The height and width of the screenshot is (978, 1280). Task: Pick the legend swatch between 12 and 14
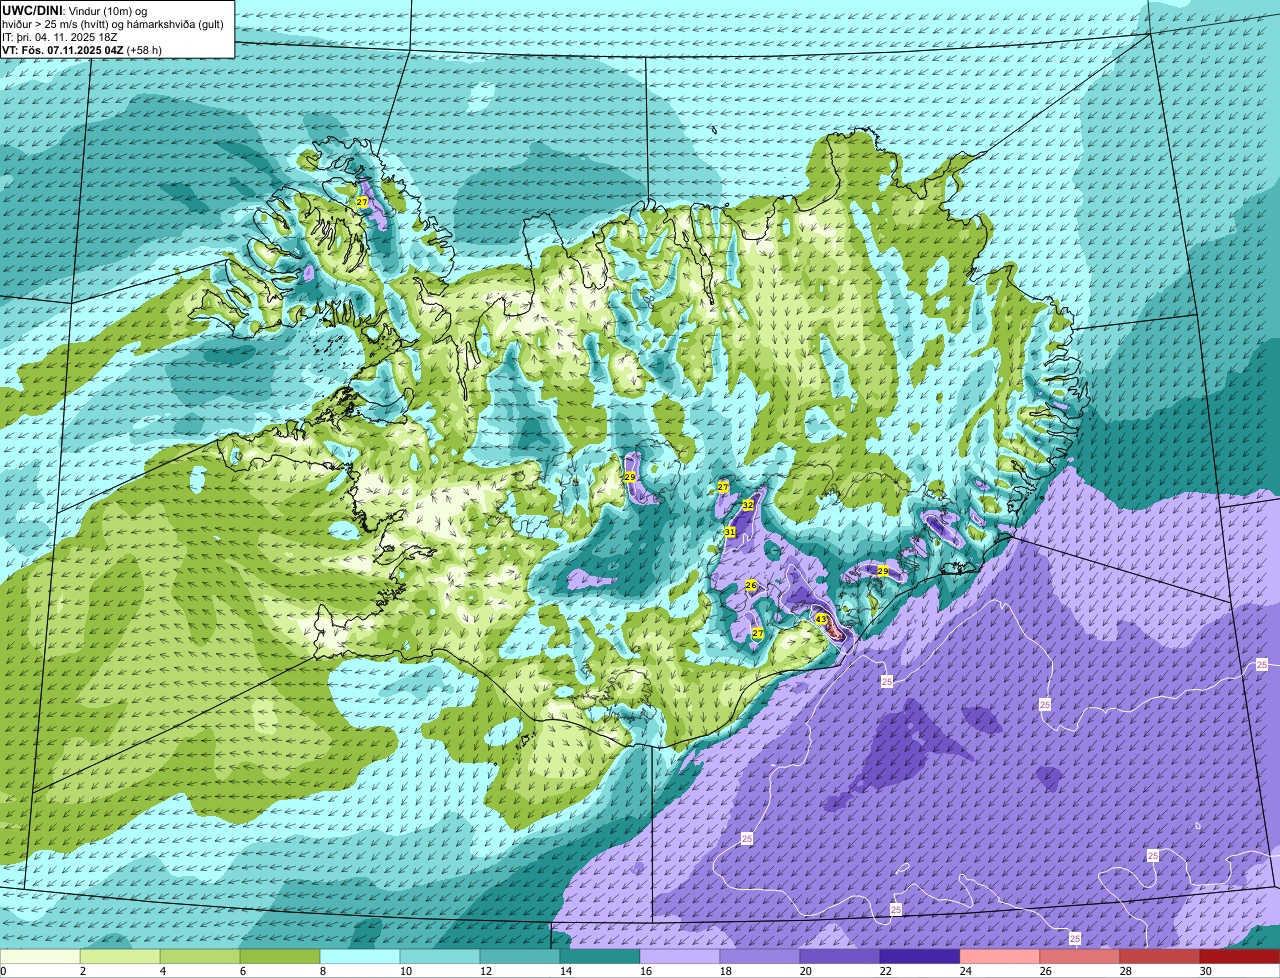[520, 957]
